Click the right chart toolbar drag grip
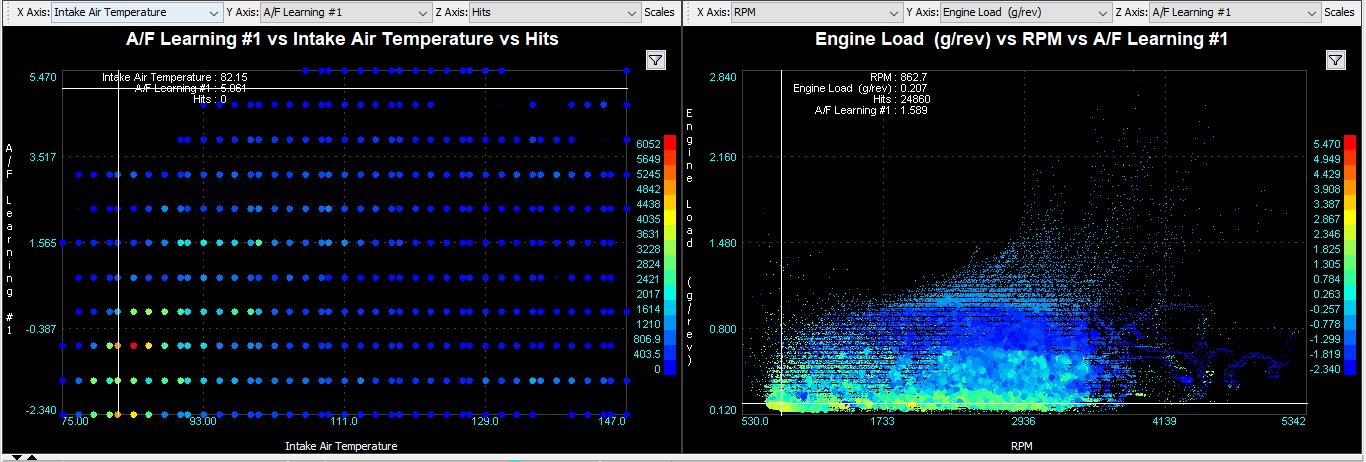1366x462 pixels. click(687, 13)
